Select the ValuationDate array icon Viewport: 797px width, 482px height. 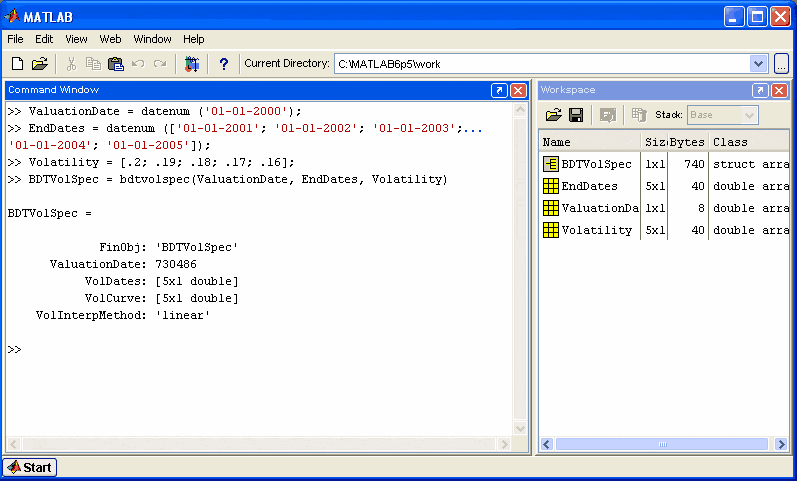550,208
